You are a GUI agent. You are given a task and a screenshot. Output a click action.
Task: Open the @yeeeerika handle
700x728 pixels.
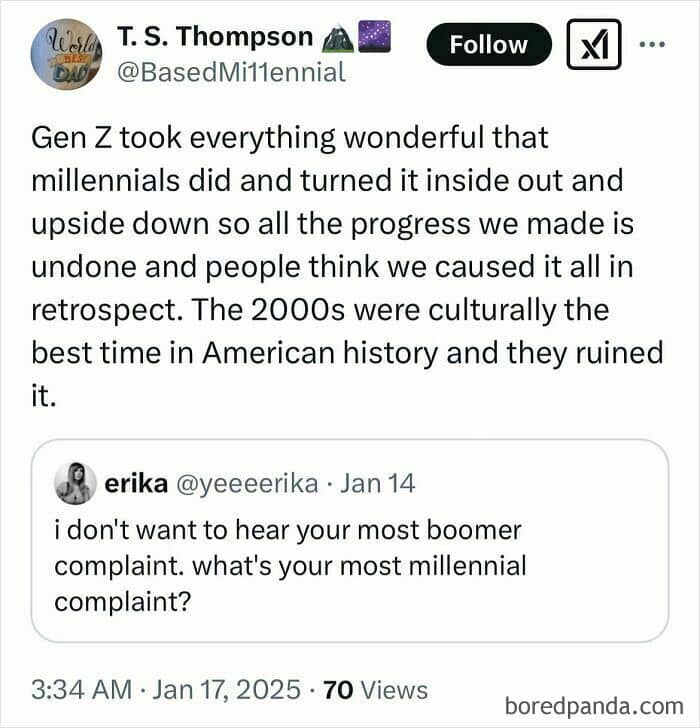[x=247, y=484]
